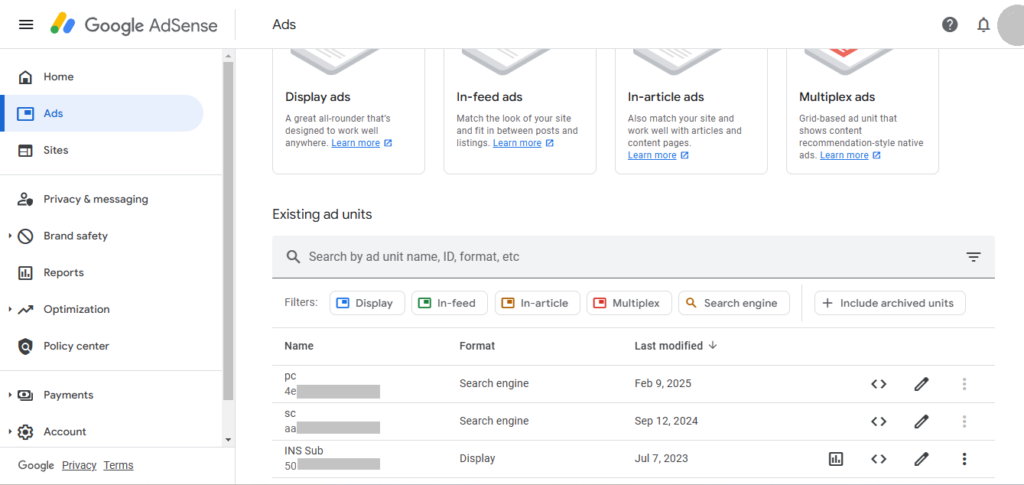Screen dimensions: 1024x485
Task: View report for INS Sub ad unit
Action: tap(835, 459)
